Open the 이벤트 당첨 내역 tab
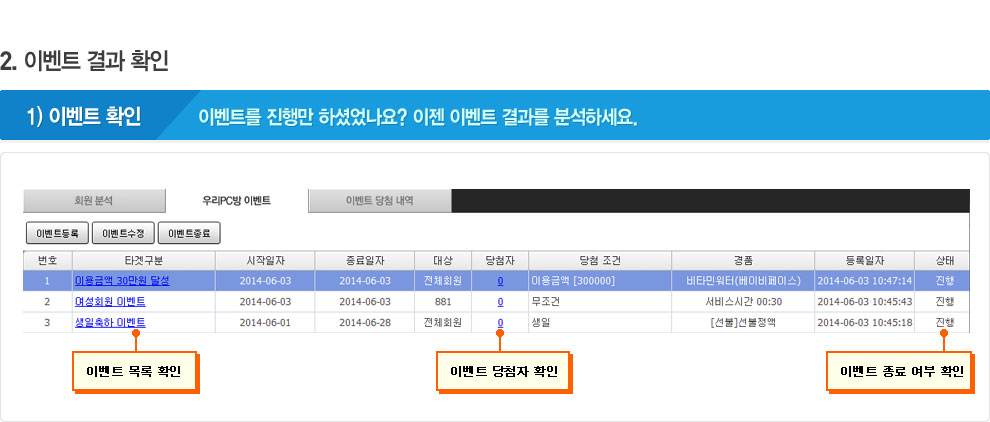990x422 pixels. [379, 201]
